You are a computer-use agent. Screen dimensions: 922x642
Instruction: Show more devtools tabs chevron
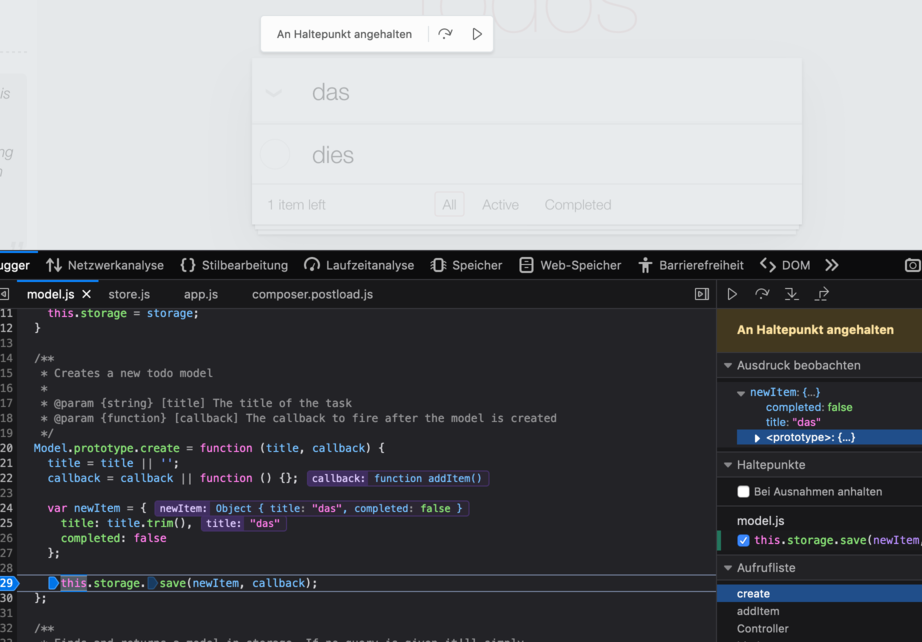[x=831, y=265]
